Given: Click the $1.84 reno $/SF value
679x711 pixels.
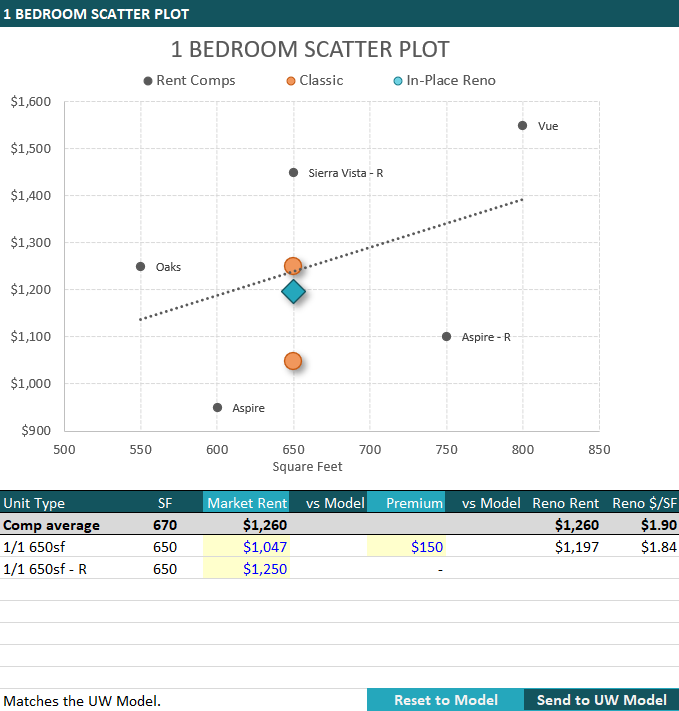Looking at the screenshot, I should point(659,547).
